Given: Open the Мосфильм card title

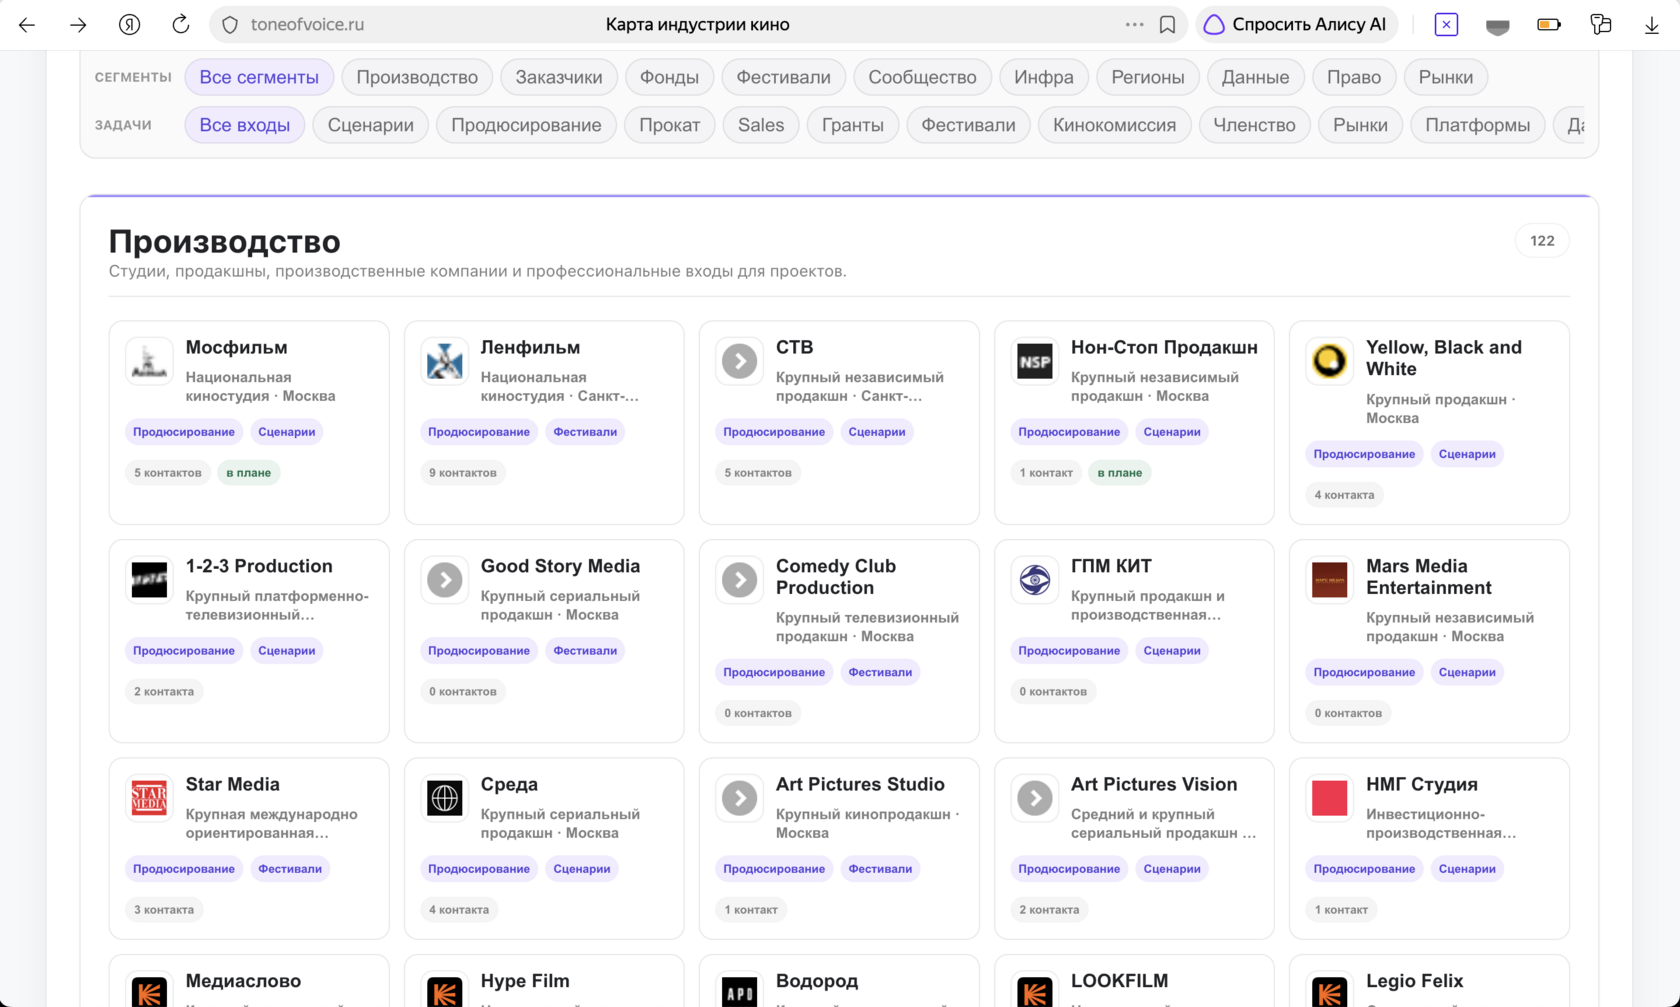Looking at the screenshot, I should (x=237, y=347).
